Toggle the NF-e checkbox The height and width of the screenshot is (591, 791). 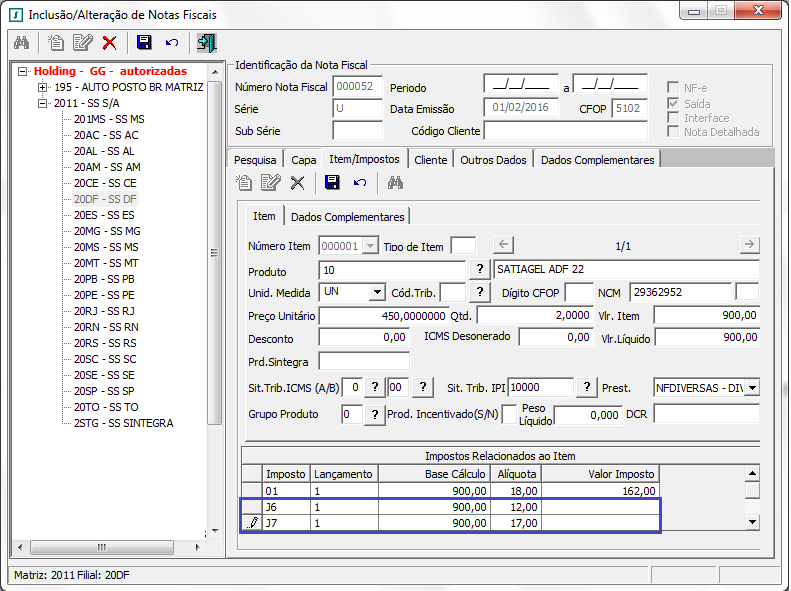tap(674, 88)
